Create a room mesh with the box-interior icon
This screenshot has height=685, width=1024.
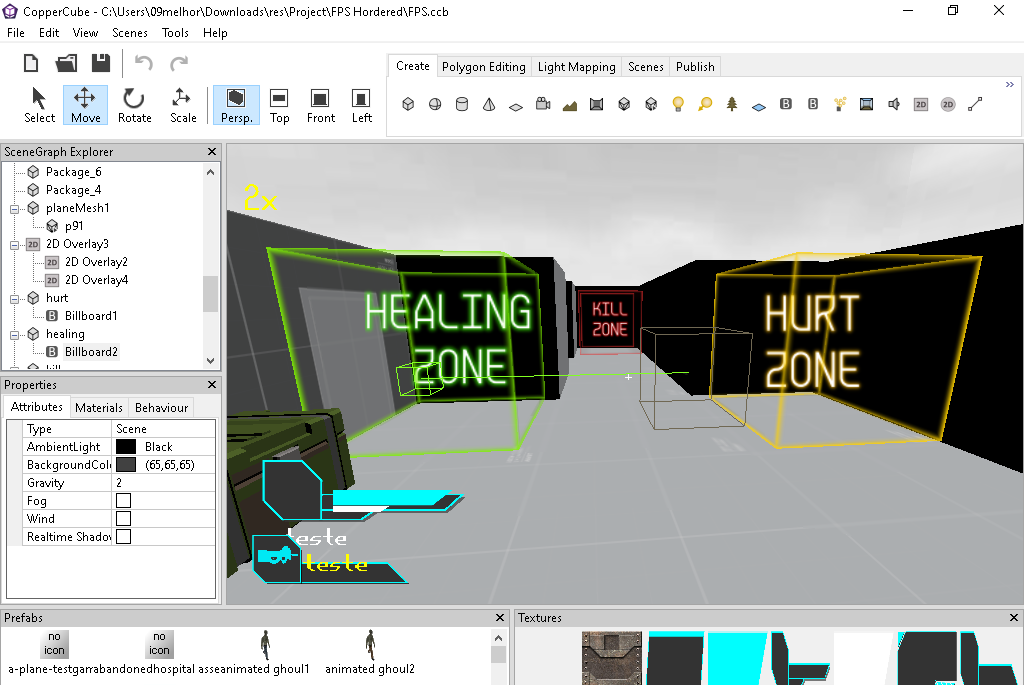(596, 104)
